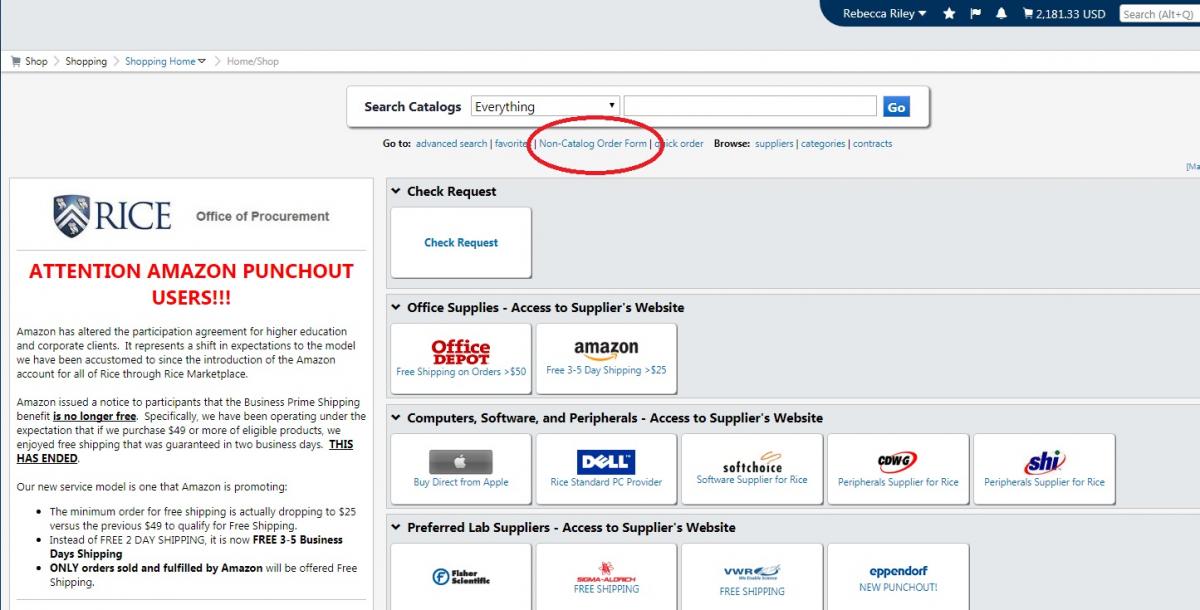
Task: Open Rebecca Riley user menu
Action: 884,14
